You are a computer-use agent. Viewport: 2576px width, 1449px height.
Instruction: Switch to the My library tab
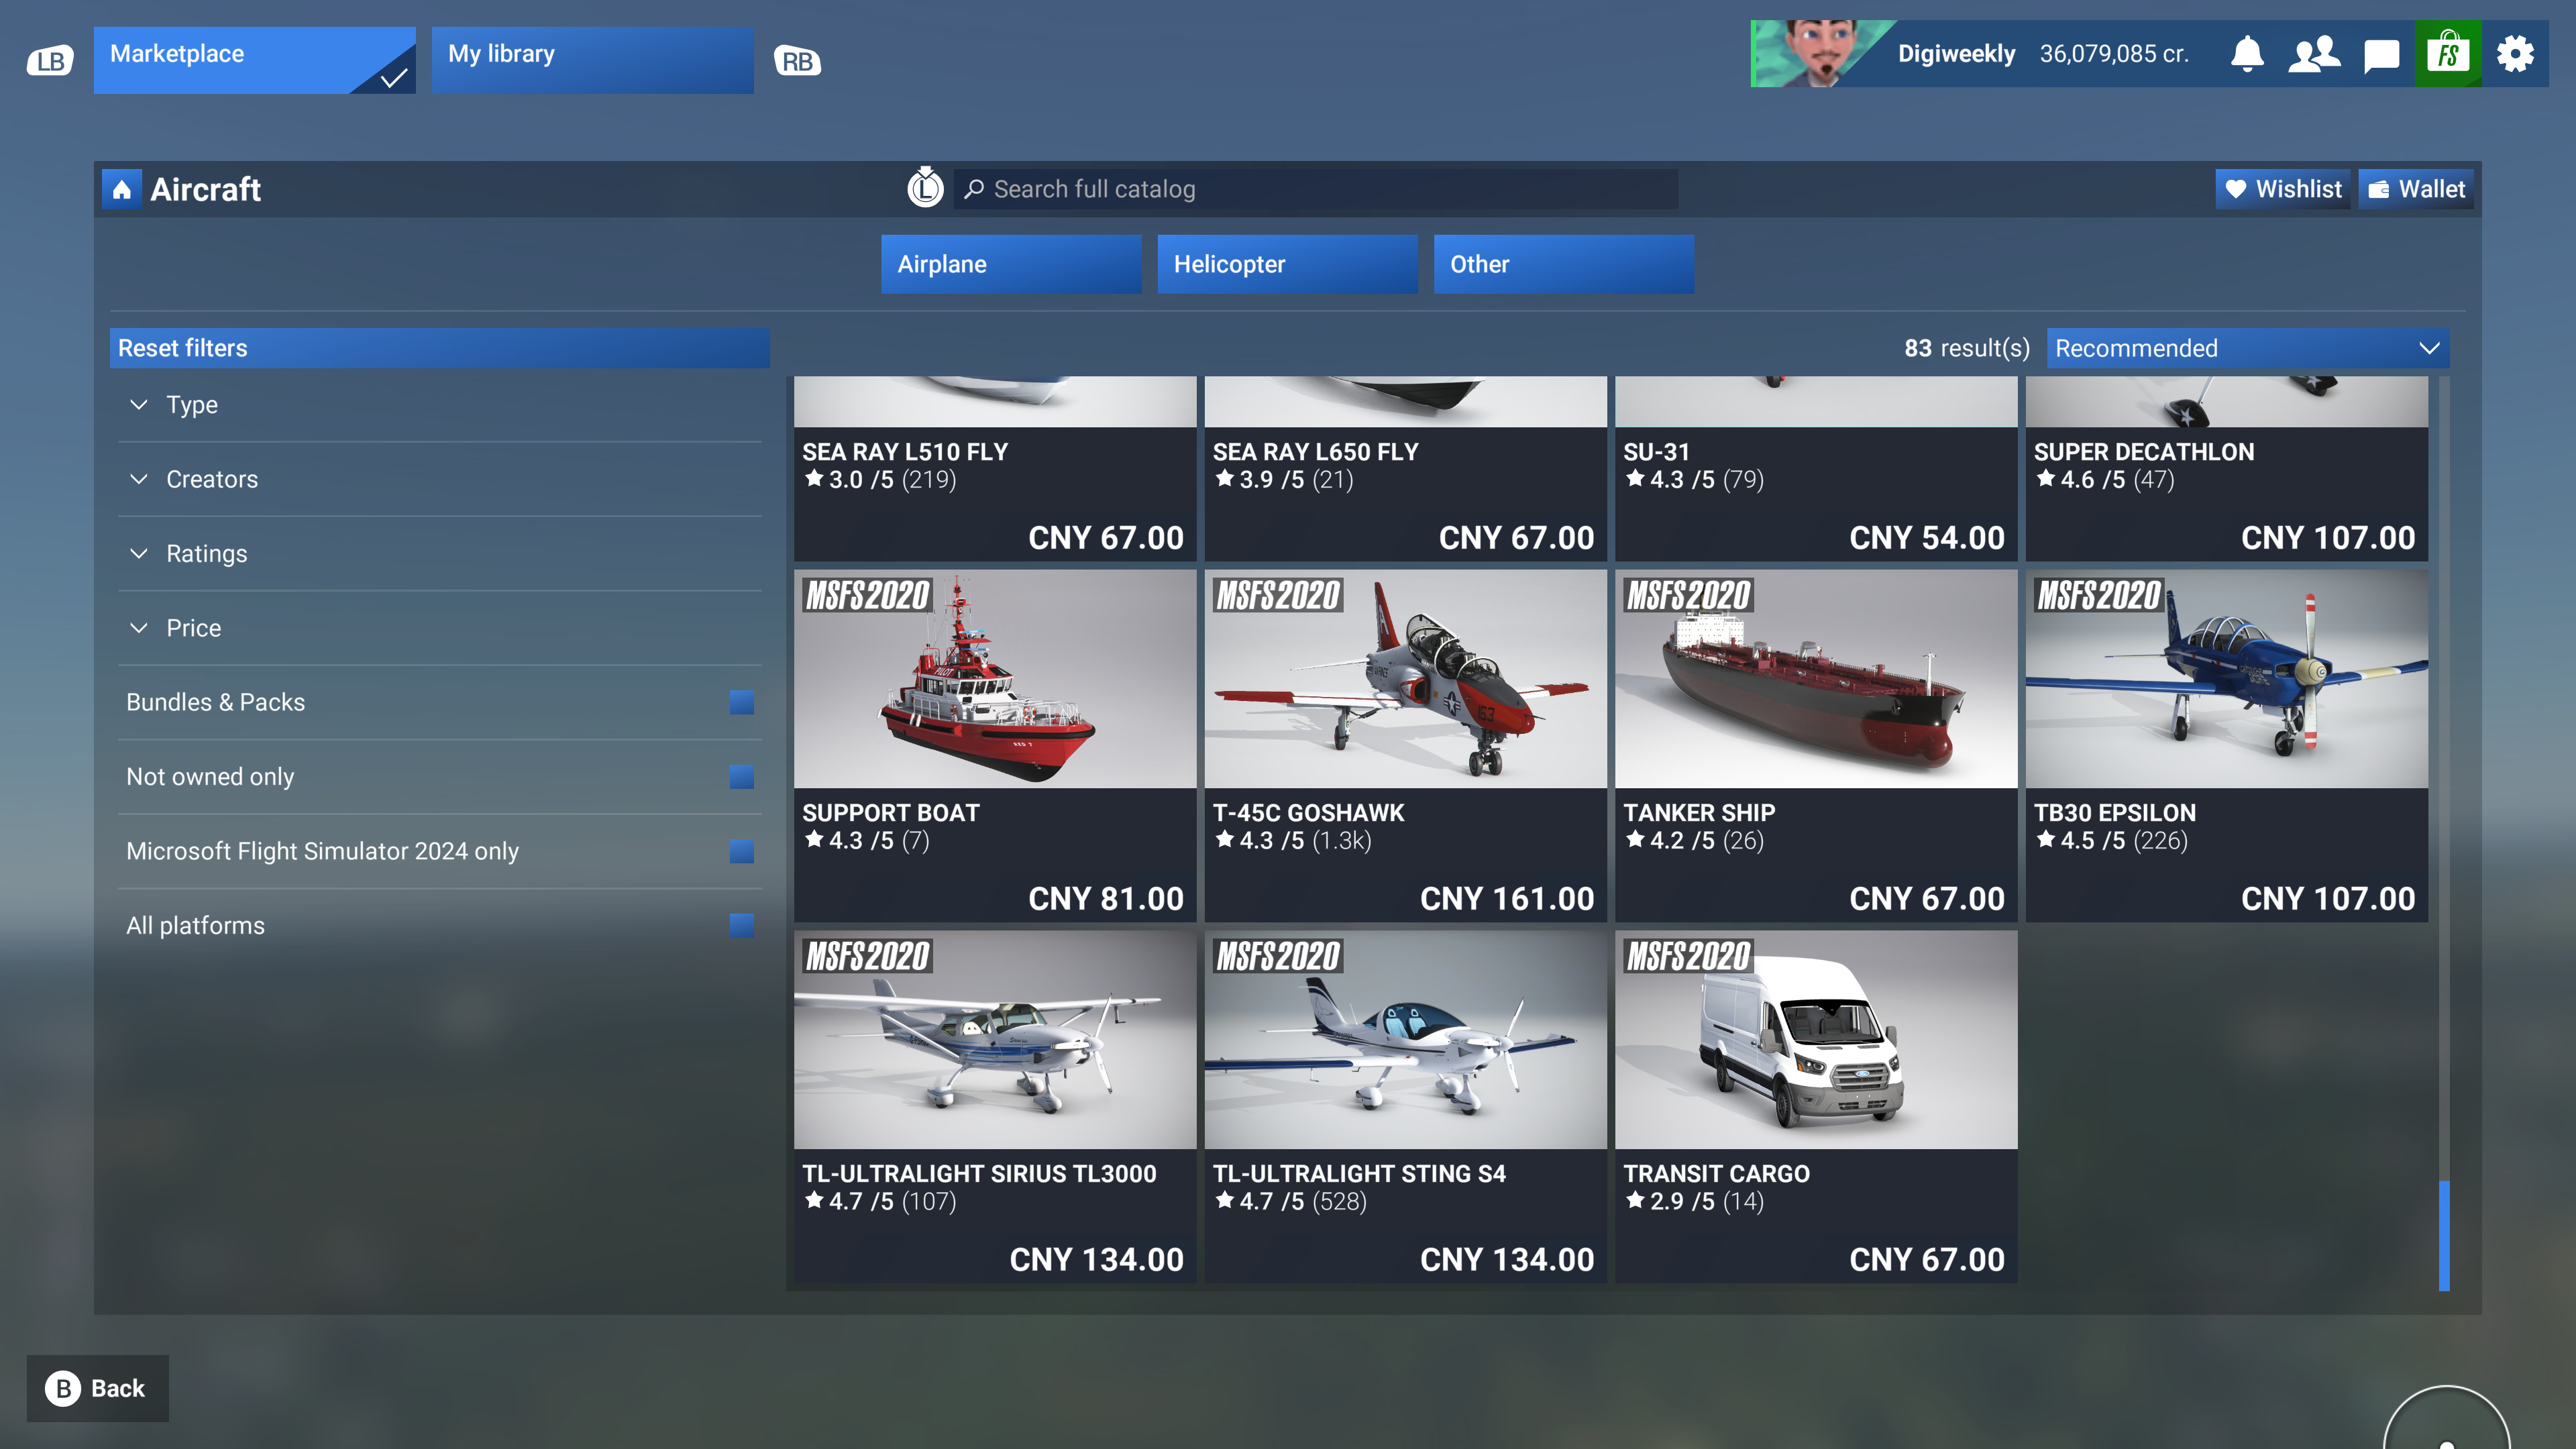[592, 60]
